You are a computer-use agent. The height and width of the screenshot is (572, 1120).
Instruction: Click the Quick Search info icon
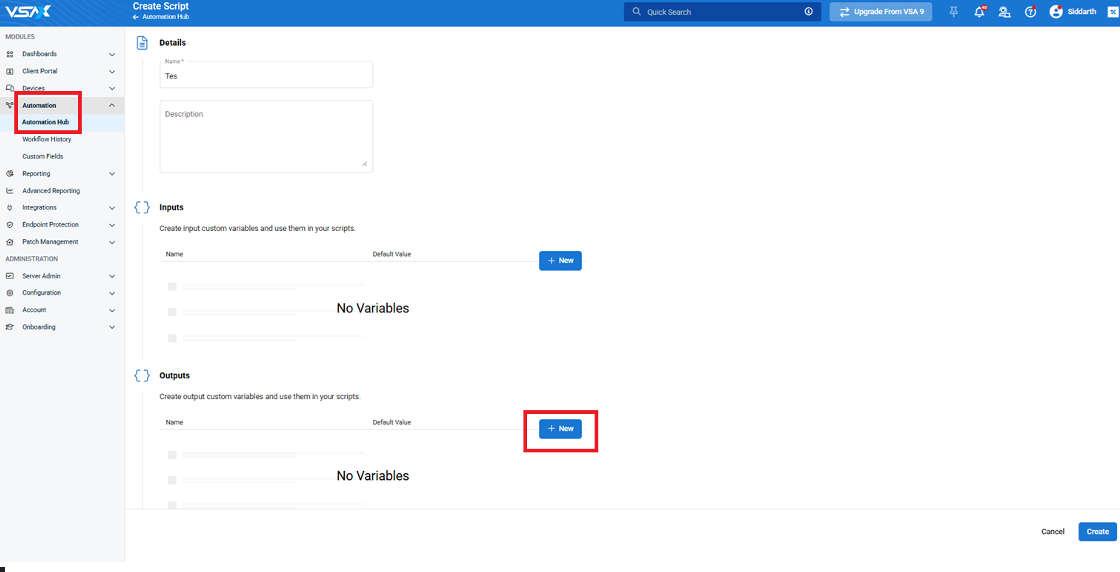click(x=808, y=12)
